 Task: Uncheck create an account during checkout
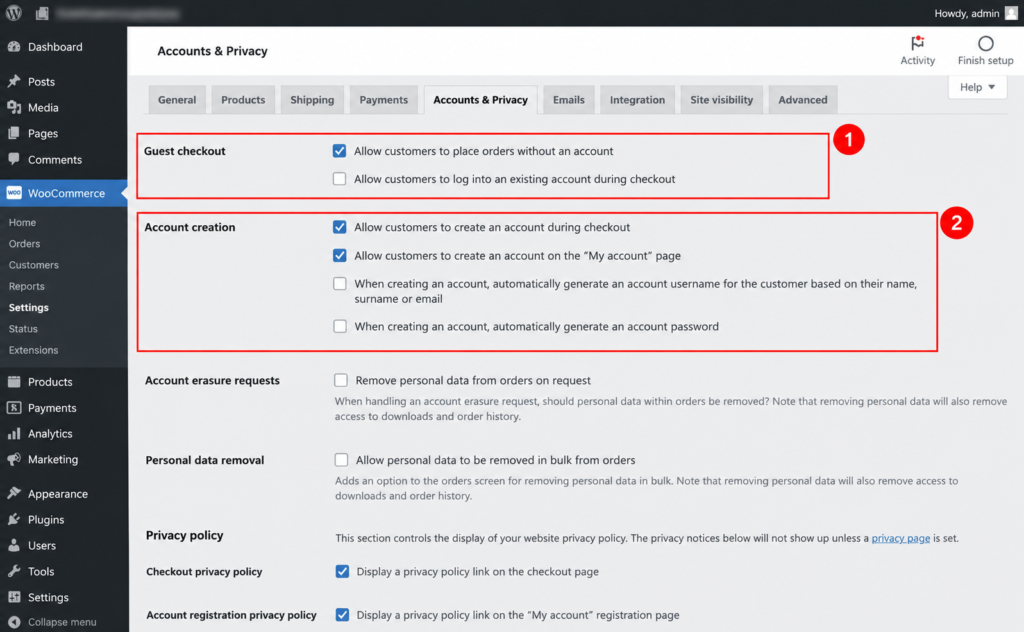(x=340, y=227)
